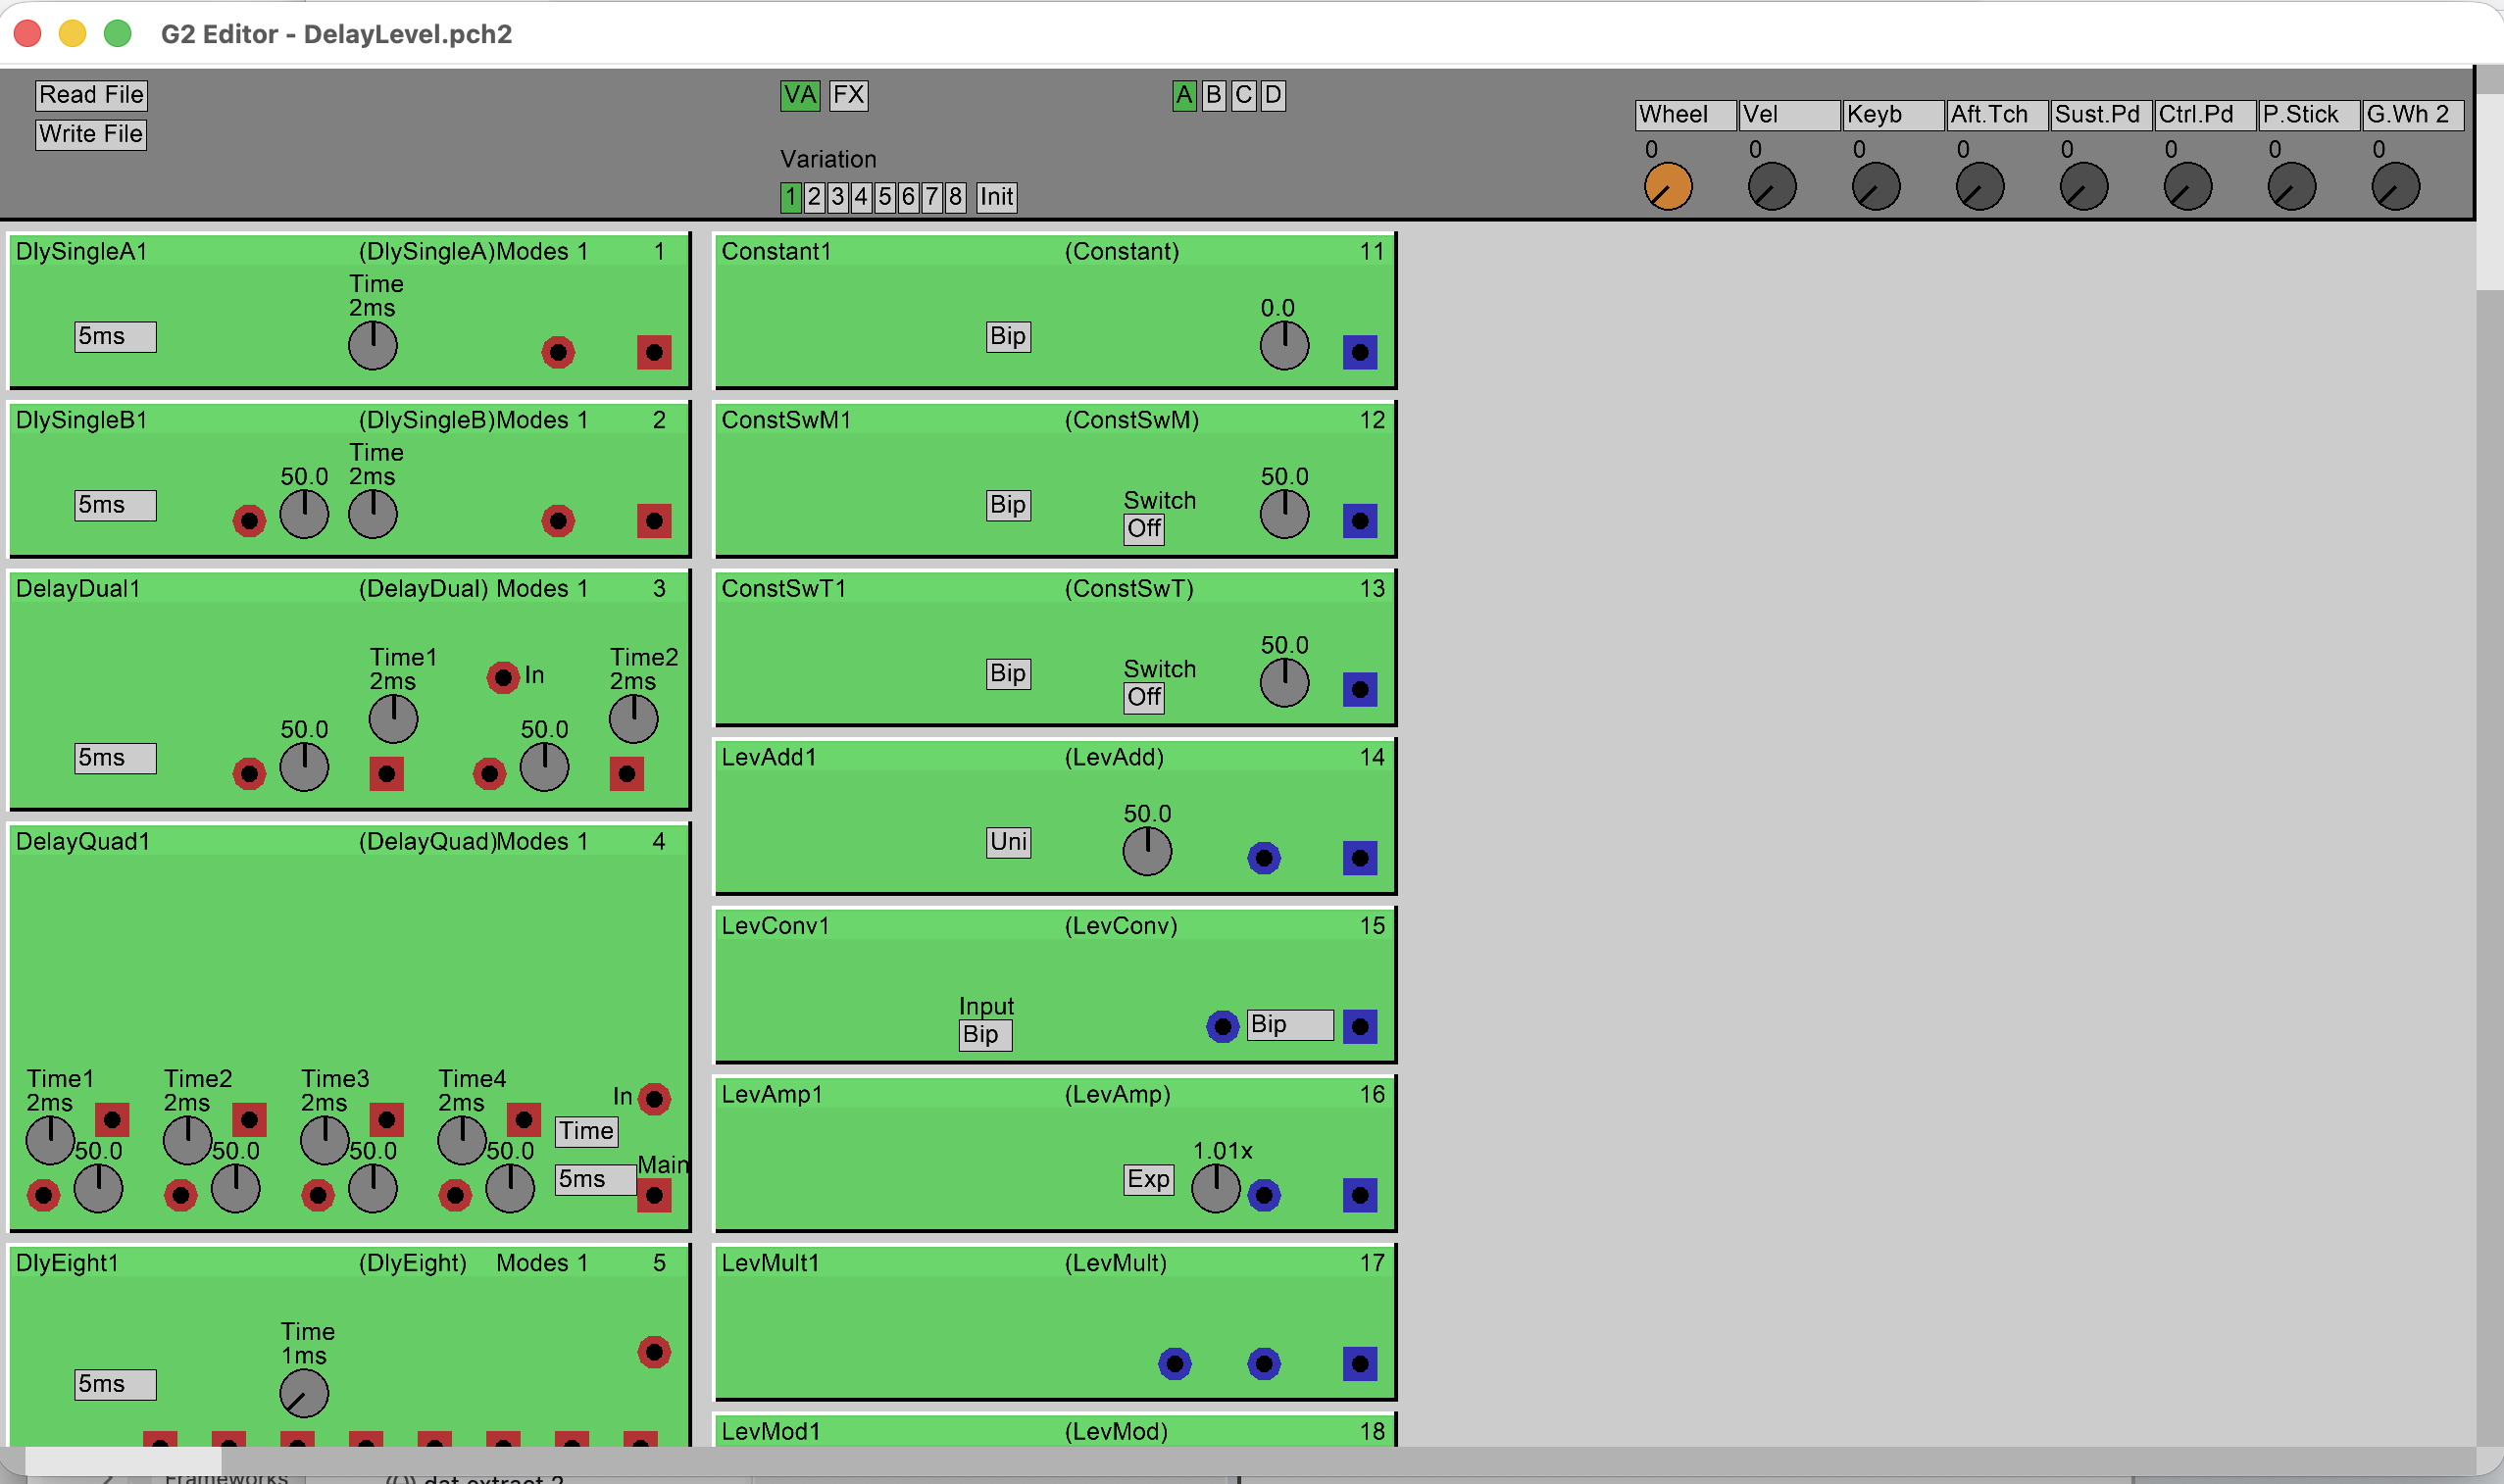The image size is (2504, 1484).
Task: Click the red square output connector on DlySingleA1
Action: 654,352
